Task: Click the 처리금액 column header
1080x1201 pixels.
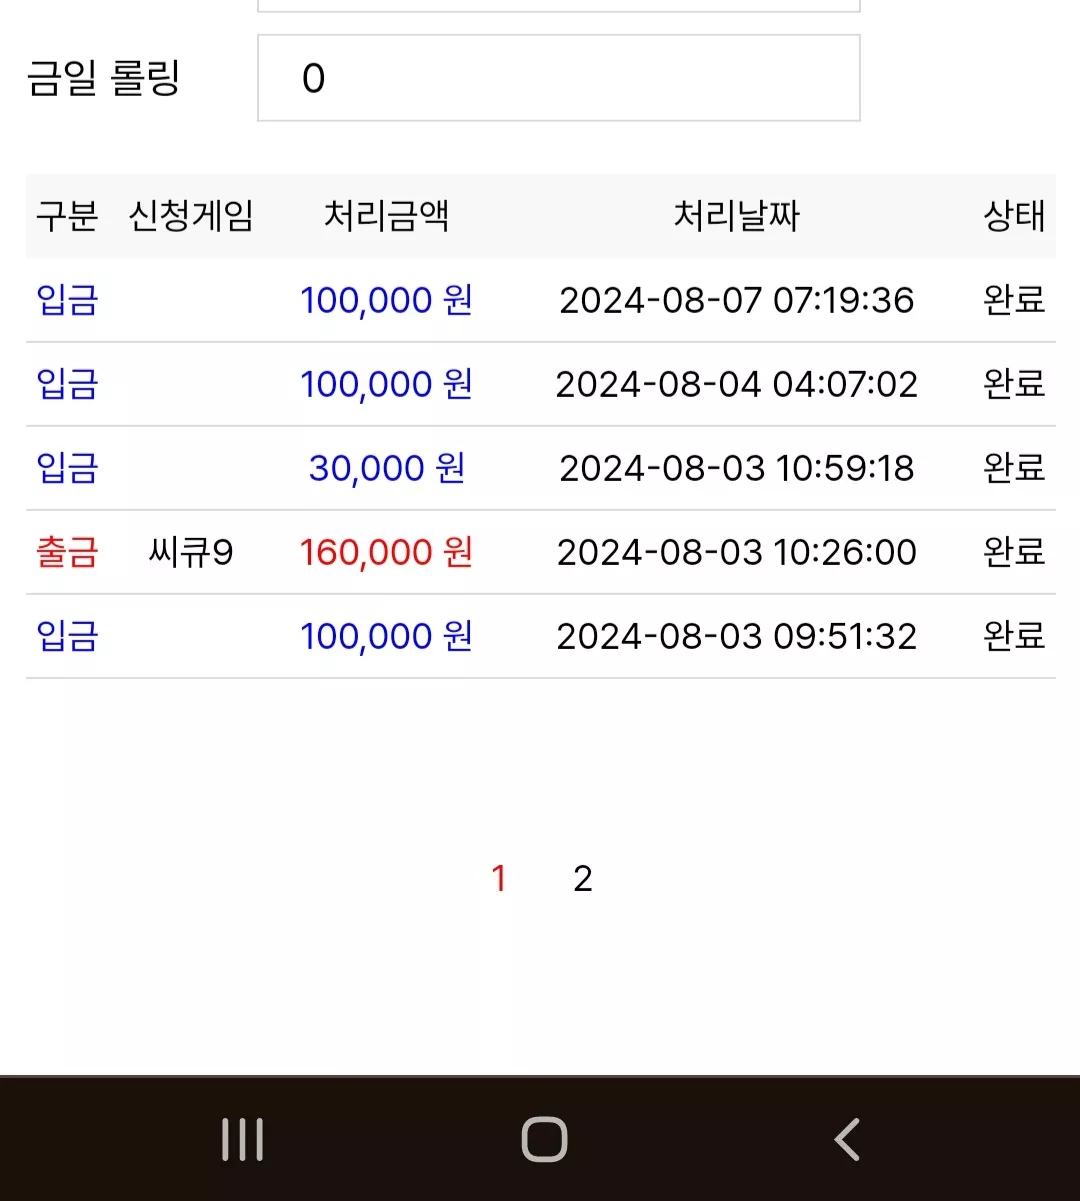Action: (387, 216)
